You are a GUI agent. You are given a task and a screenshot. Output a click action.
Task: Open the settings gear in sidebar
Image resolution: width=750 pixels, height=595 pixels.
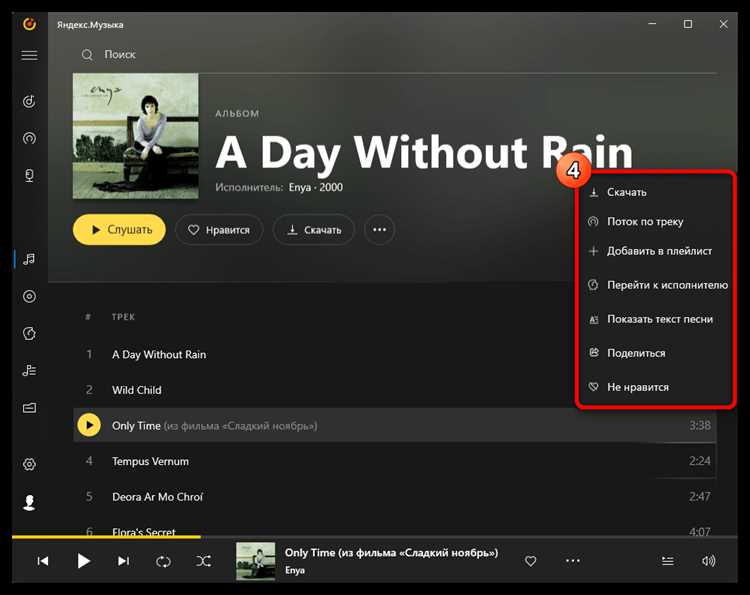click(29, 464)
